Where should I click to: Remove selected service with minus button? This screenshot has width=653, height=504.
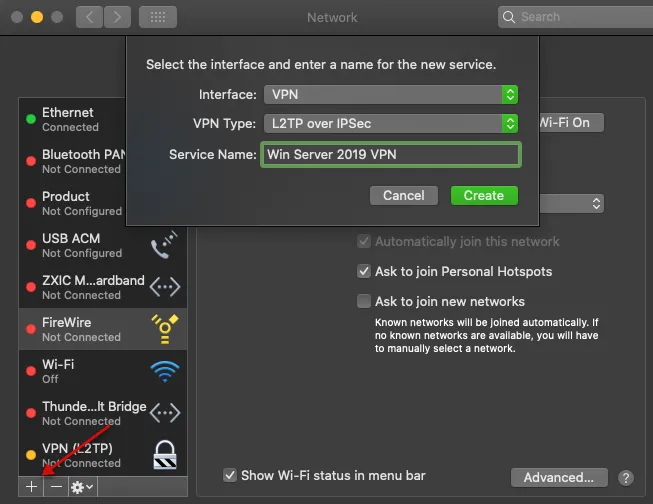(x=56, y=487)
